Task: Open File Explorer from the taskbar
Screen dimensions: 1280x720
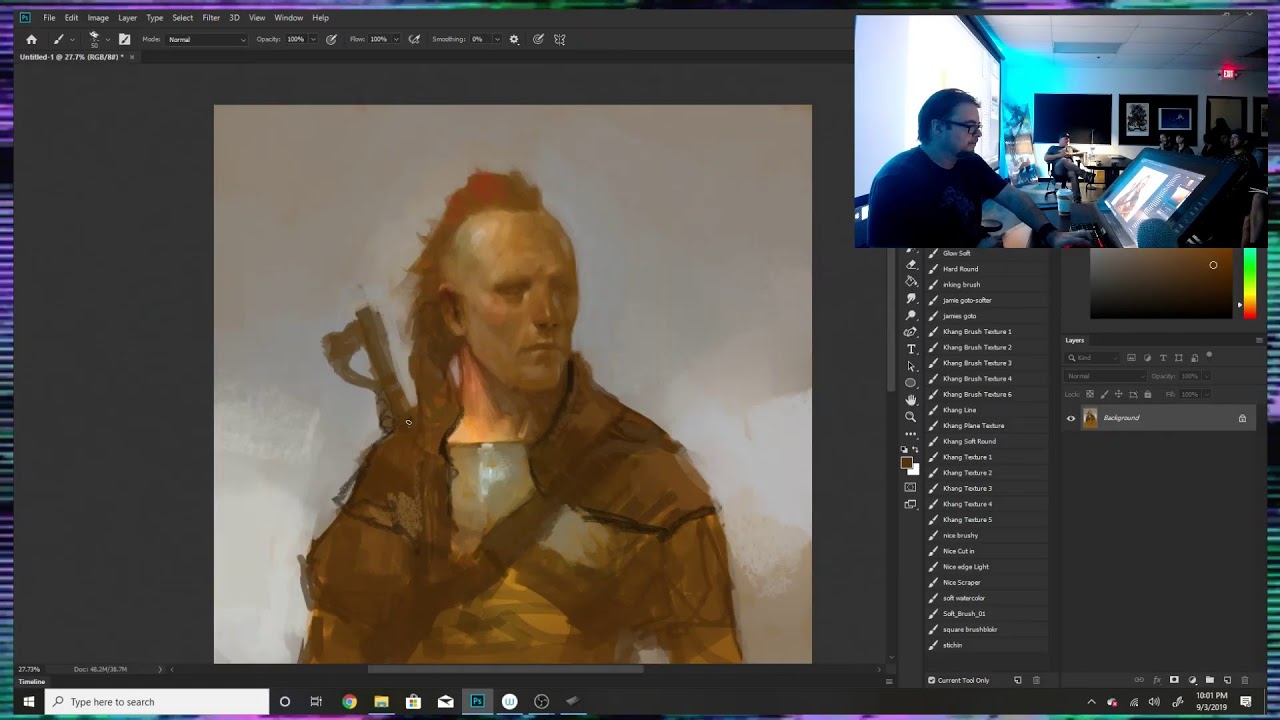Action: 381,702
